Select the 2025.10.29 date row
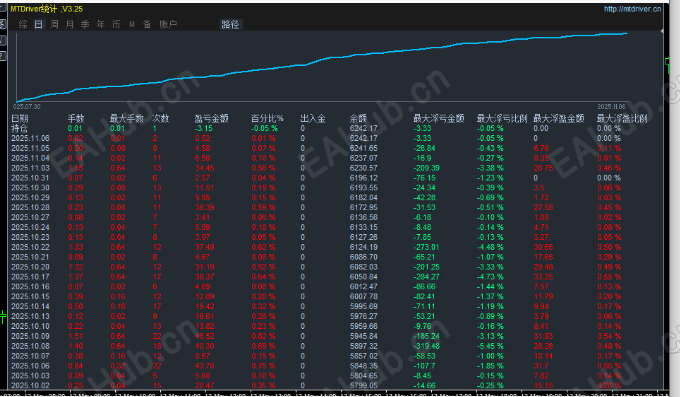This screenshot has width=680, height=397. [x=30, y=198]
